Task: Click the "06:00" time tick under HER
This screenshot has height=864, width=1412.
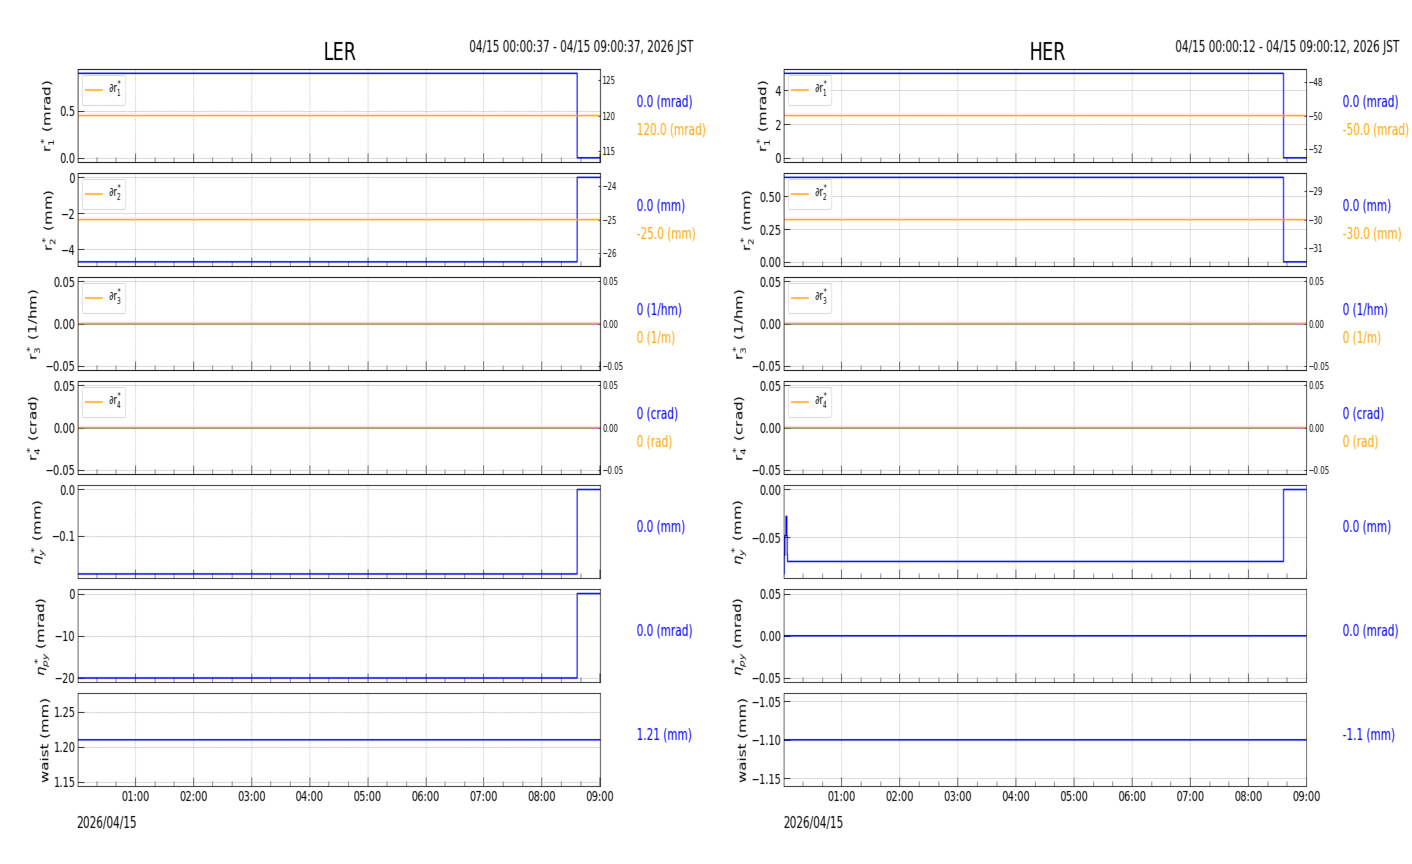Action: click(1132, 797)
